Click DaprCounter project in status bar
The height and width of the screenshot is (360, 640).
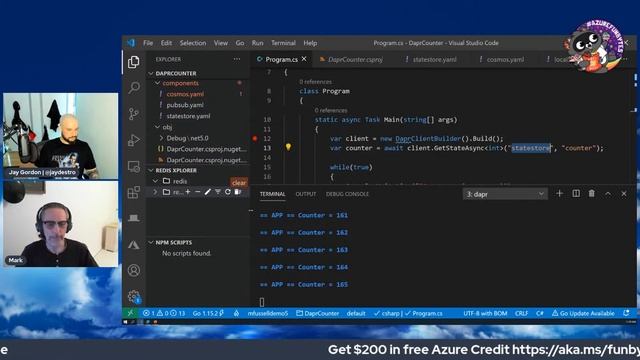tap(318, 313)
